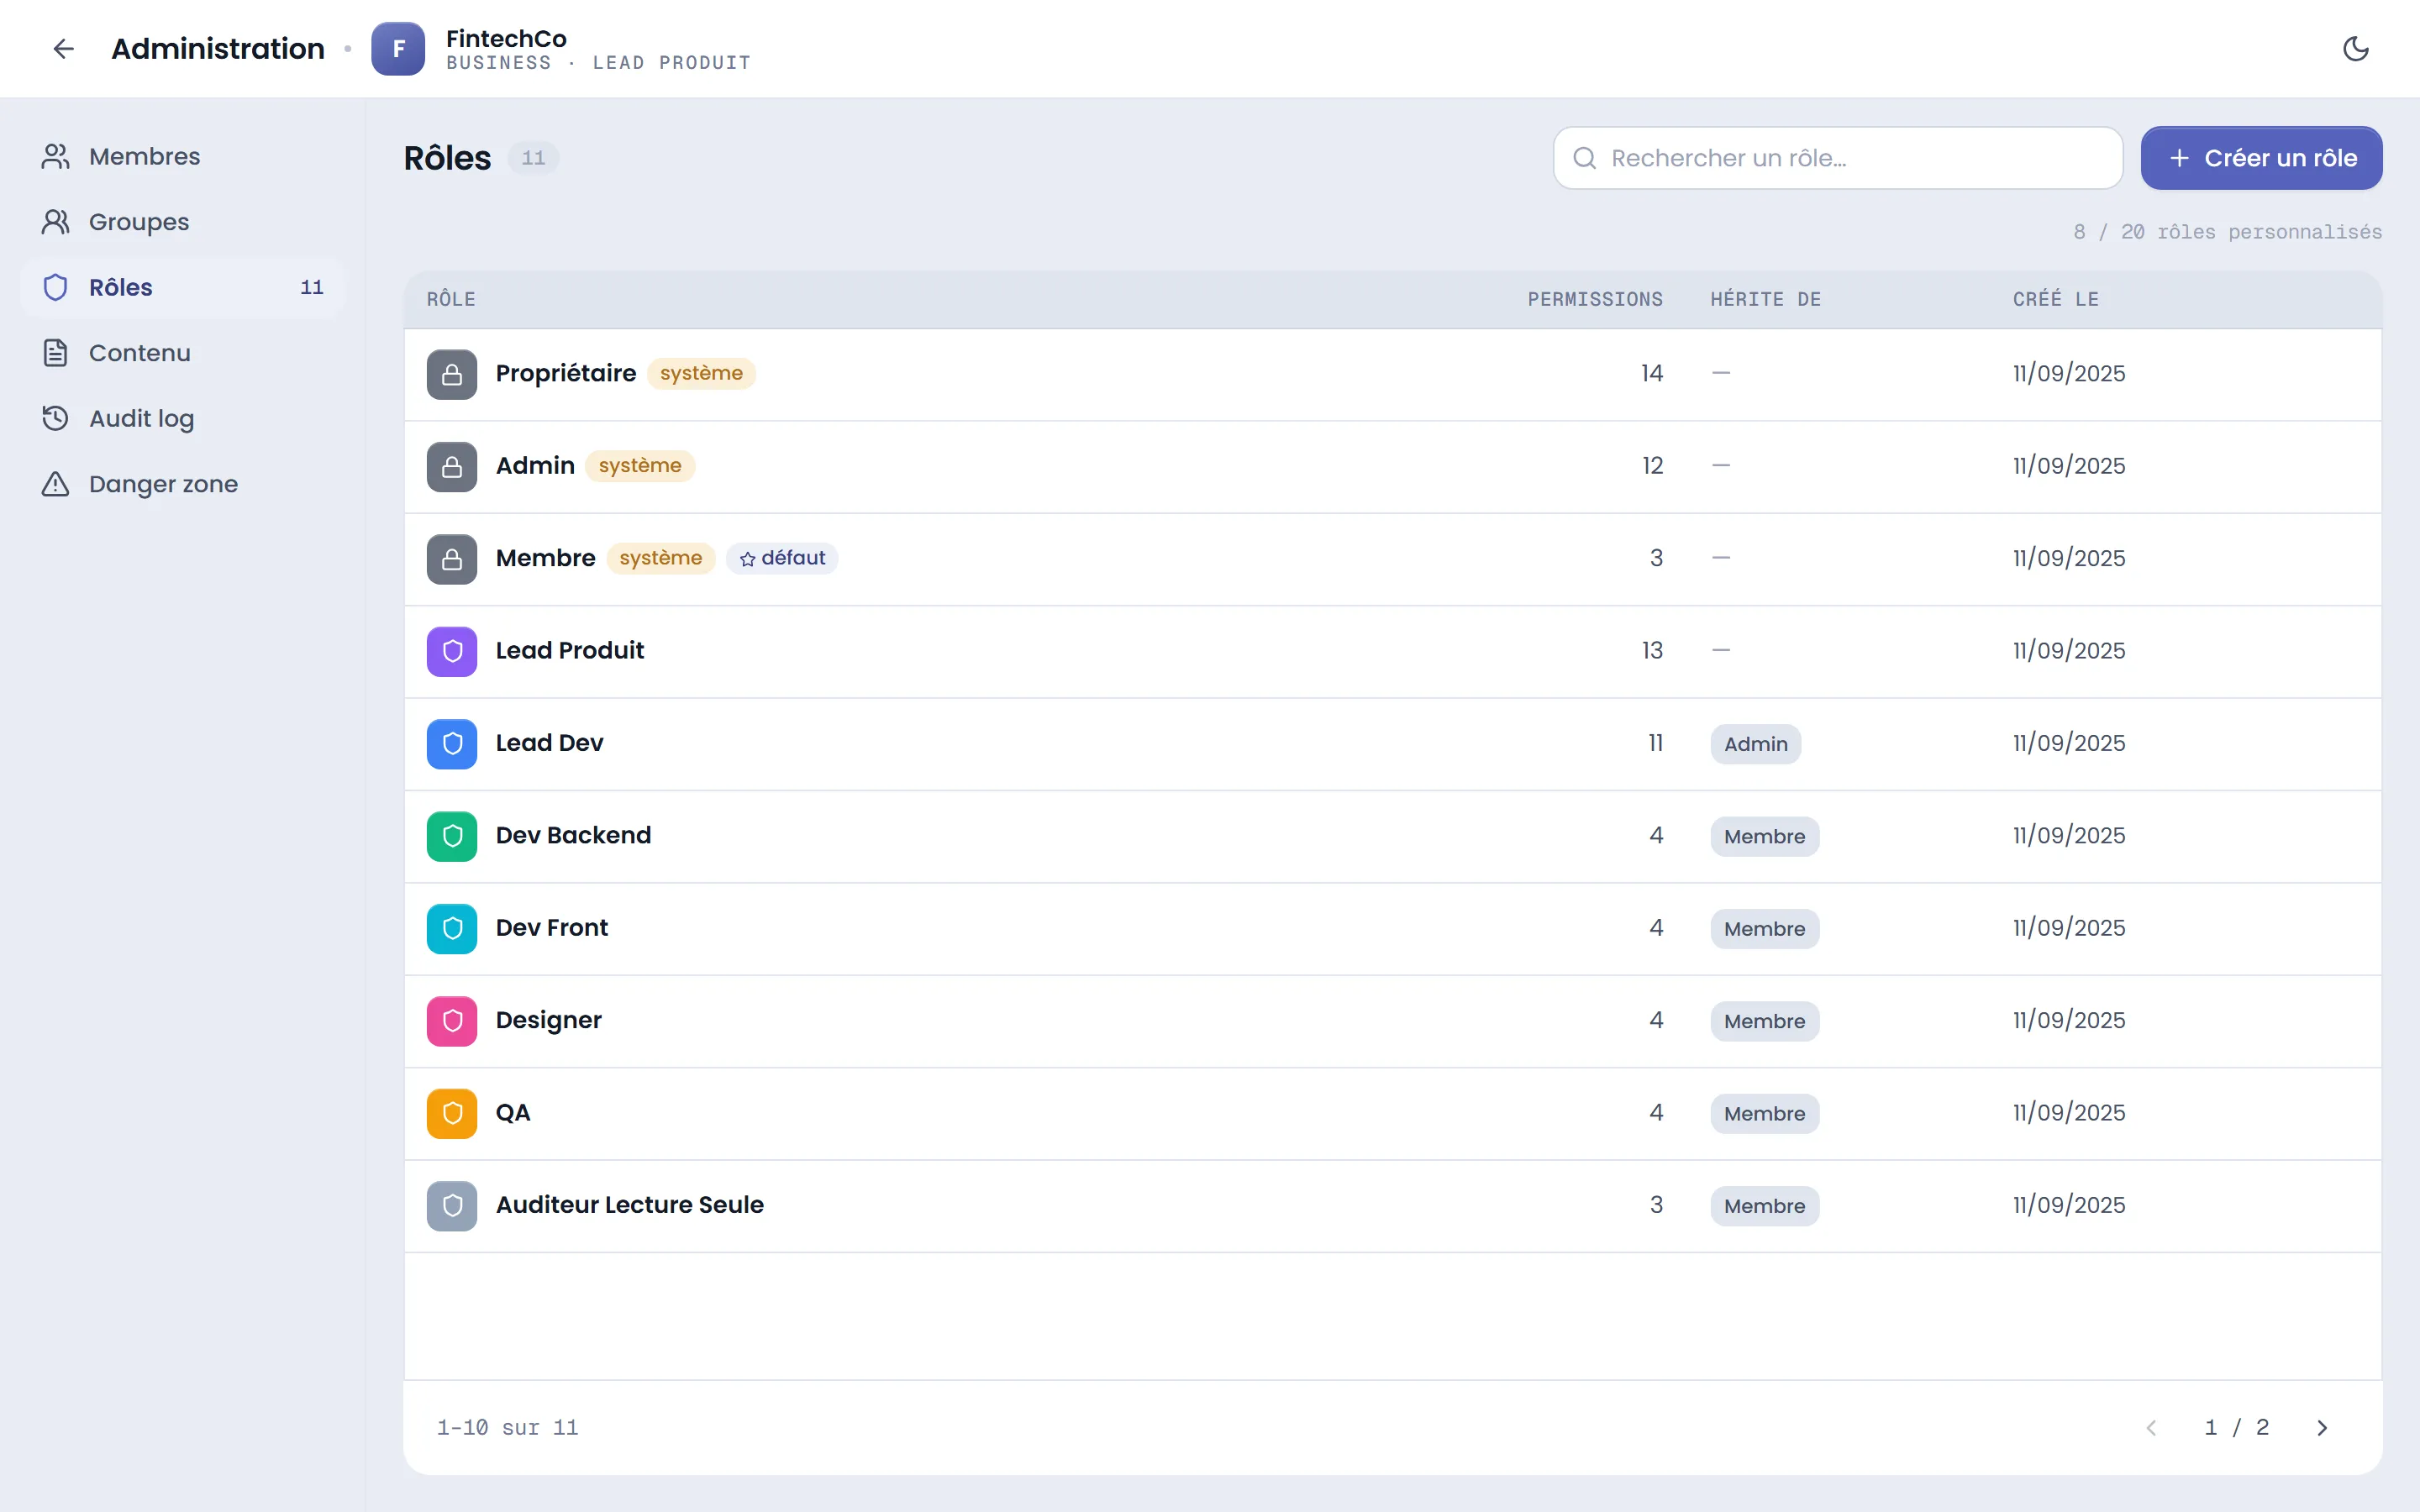Click the purple Lead Produit shield icon
The height and width of the screenshot is (1512, 2420).
452,651
